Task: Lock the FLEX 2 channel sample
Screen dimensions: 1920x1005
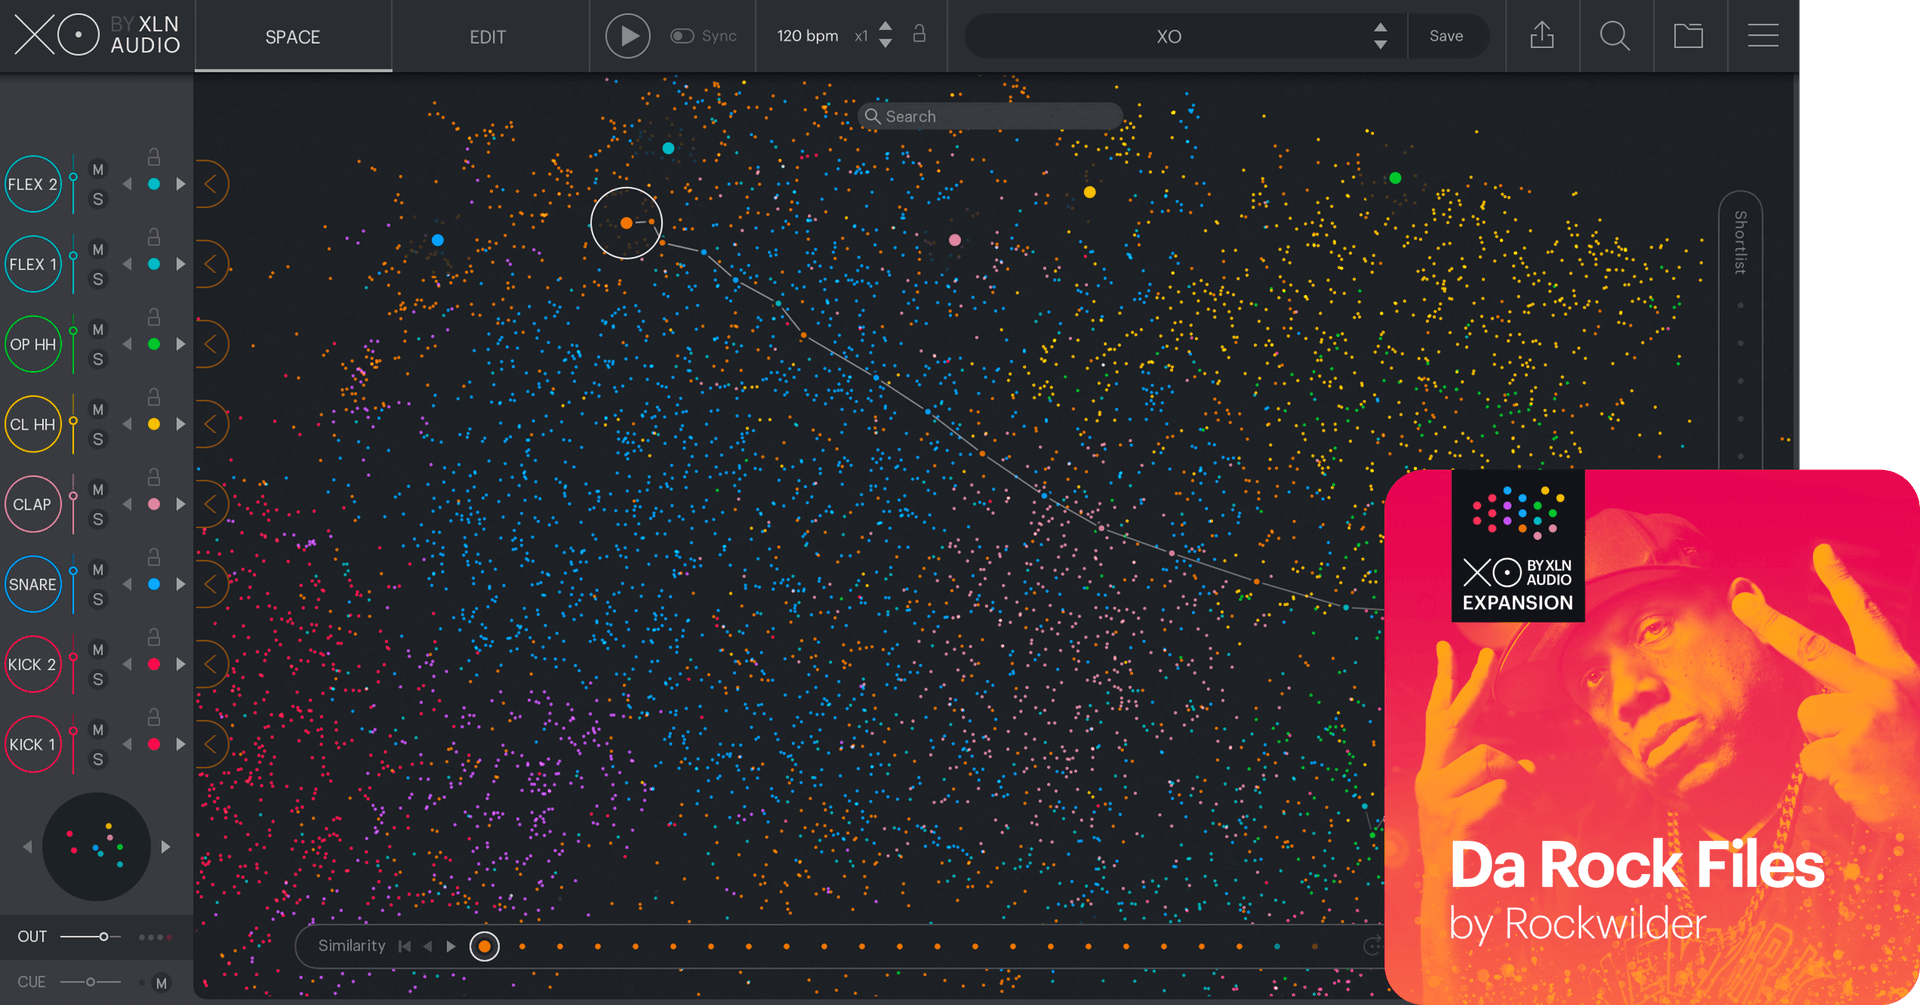Action: (x=154, y=157)
